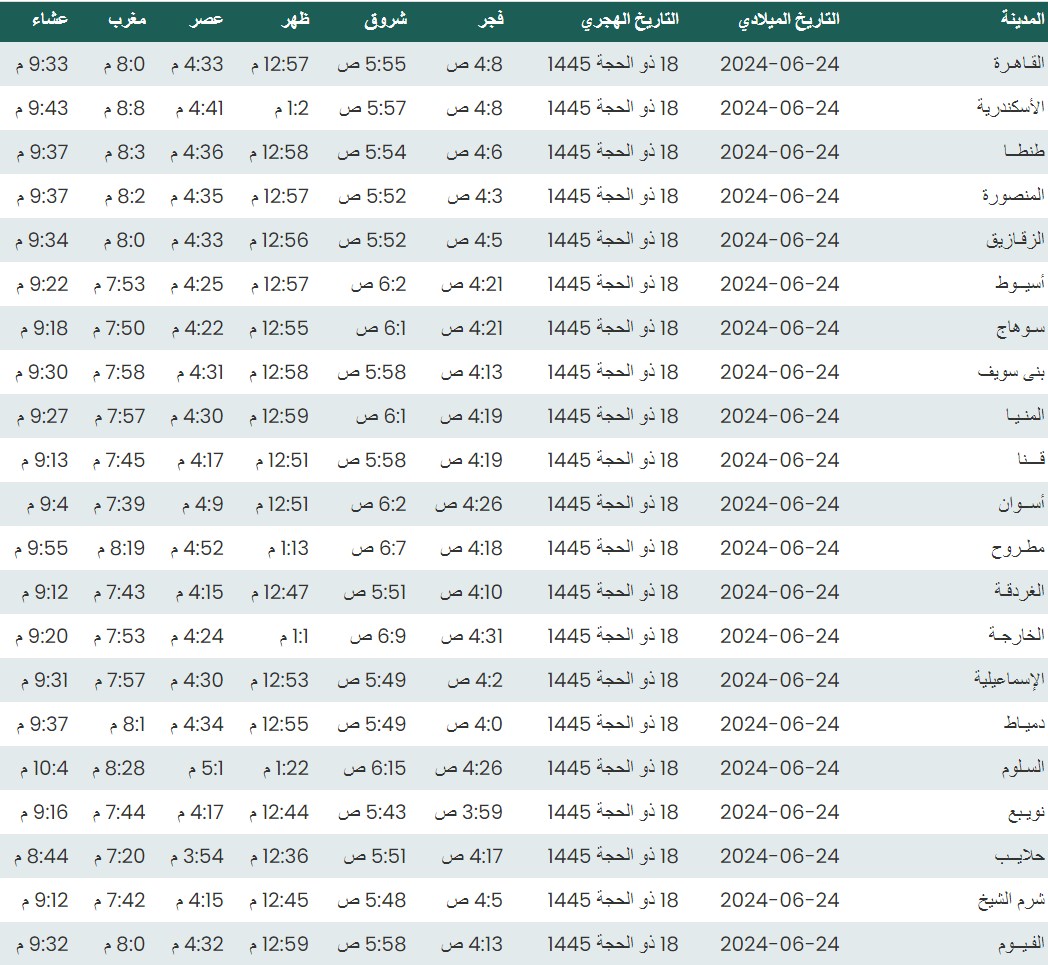Viewport: 1048px width, 965px height.
Task: Select the مغرب column header
Action: 128,20
